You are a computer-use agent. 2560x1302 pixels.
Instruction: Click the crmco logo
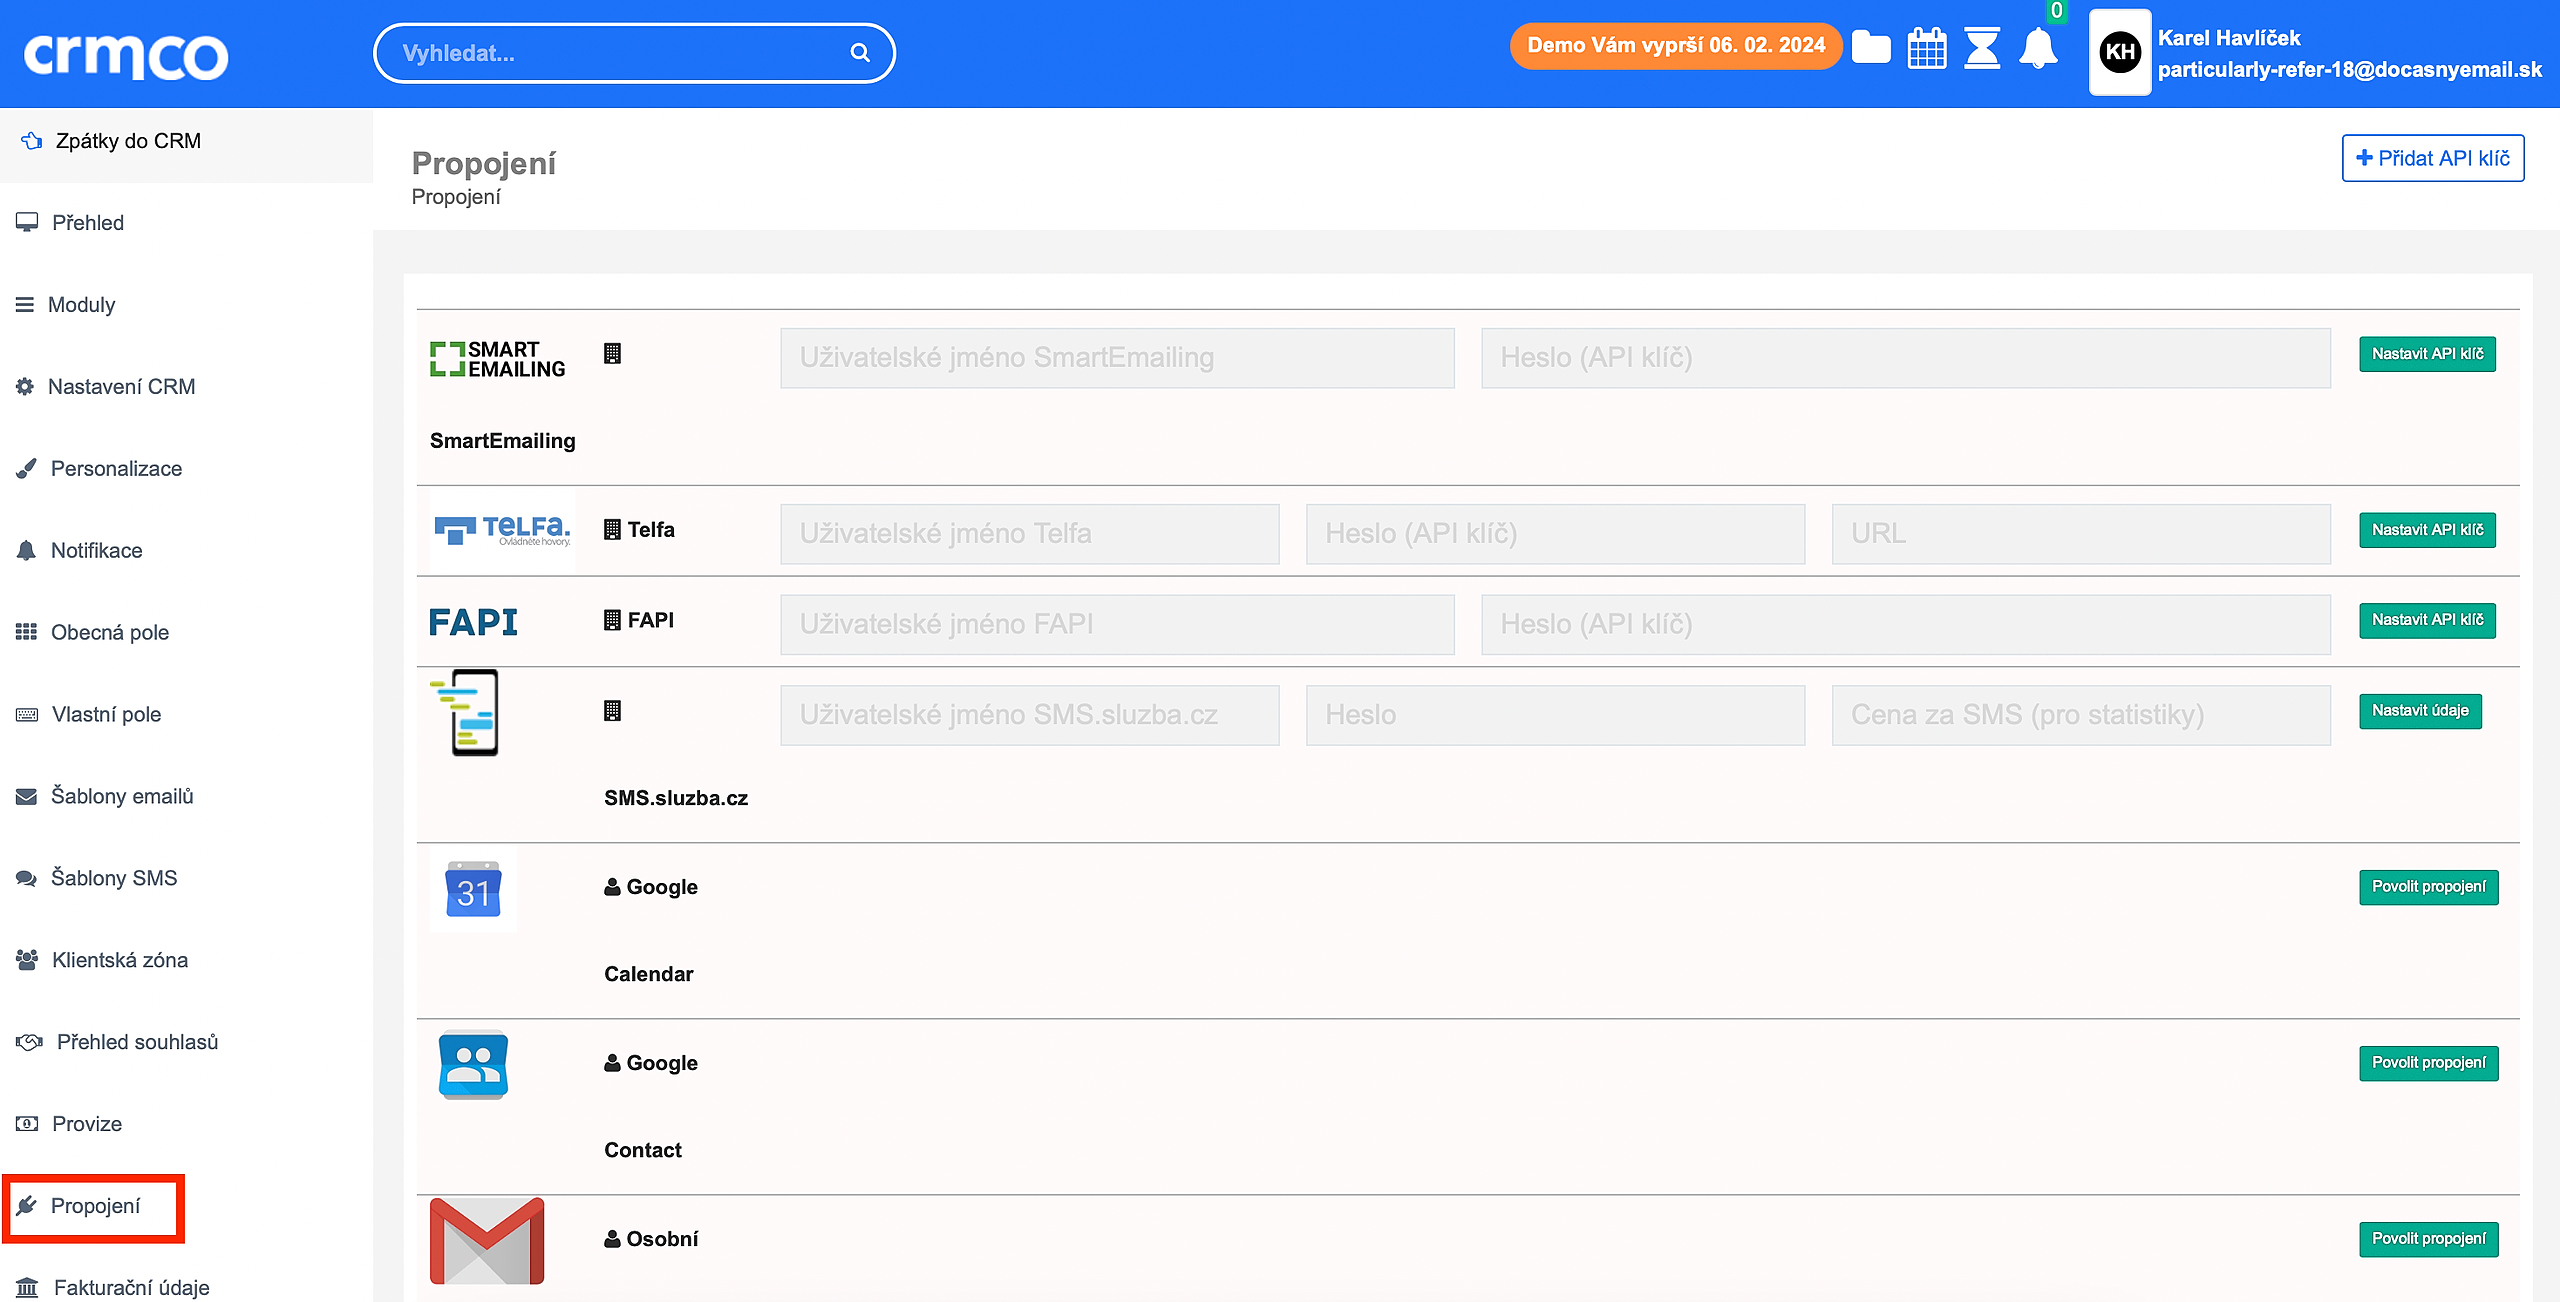click(126, 55)
